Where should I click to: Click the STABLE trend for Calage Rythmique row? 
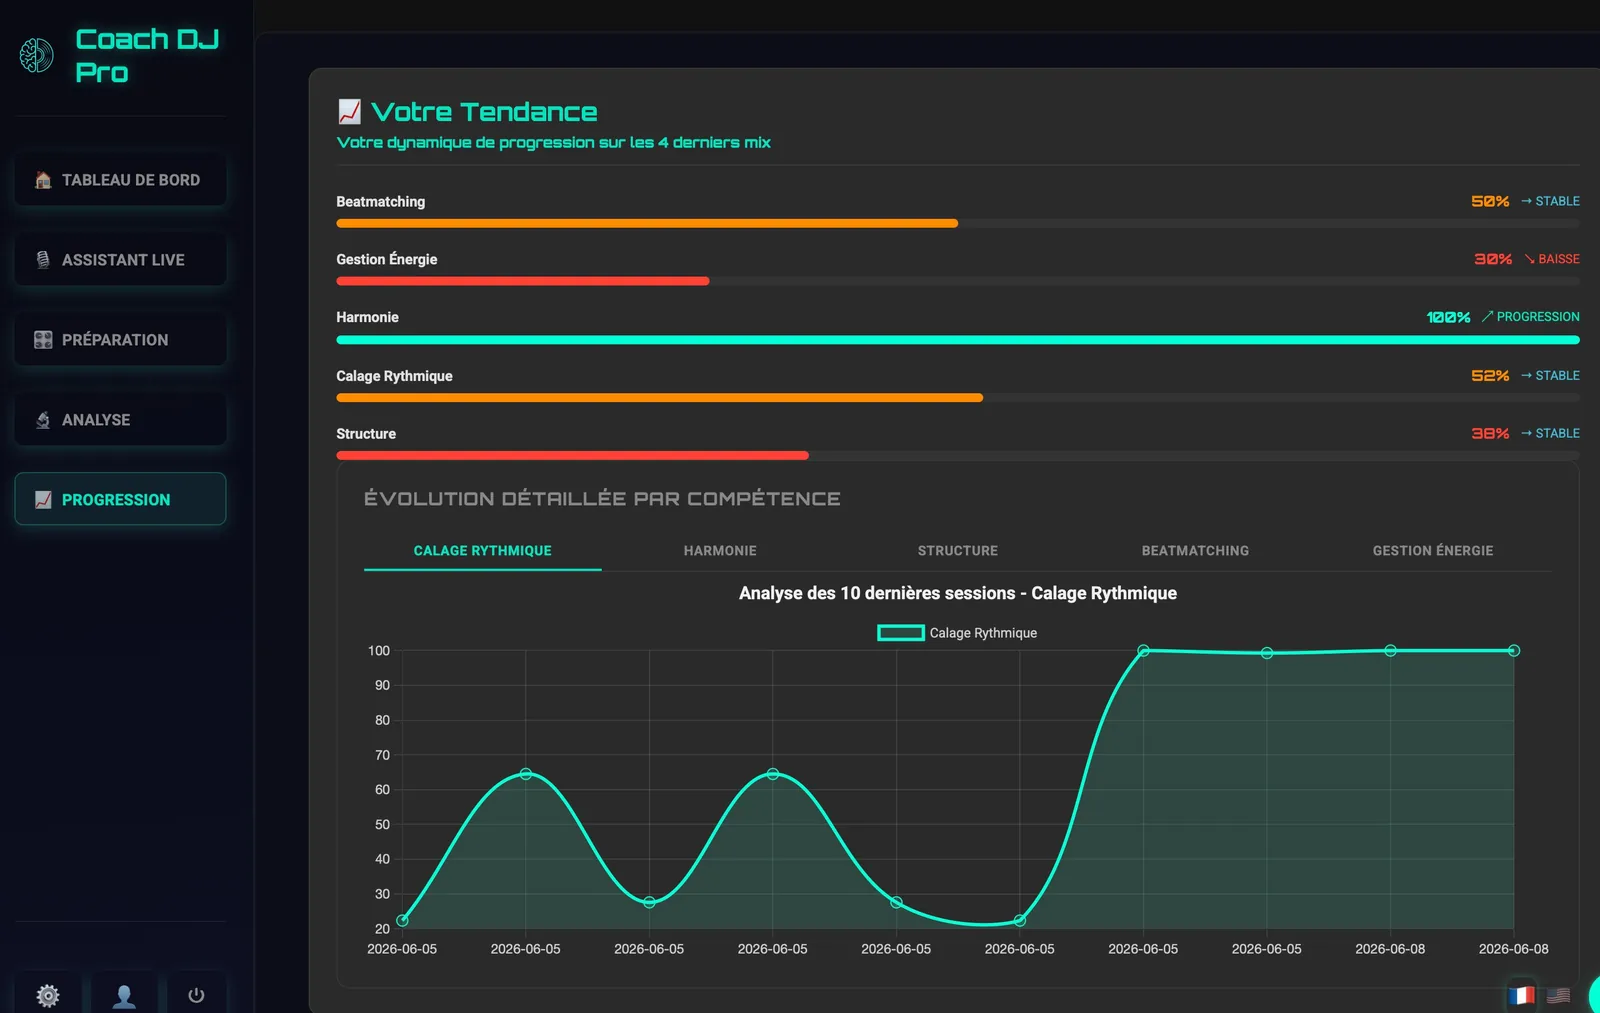point(1550,376)
